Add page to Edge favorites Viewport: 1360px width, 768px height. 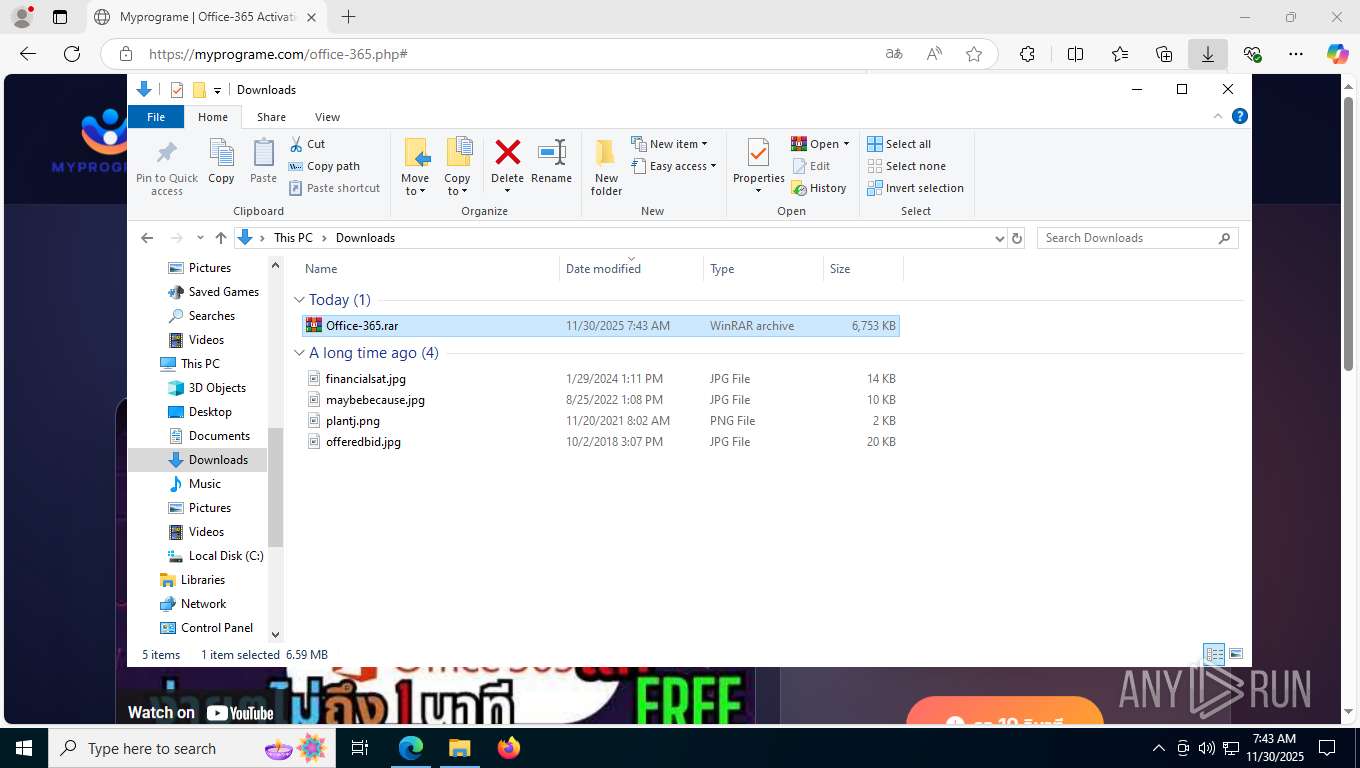point(974,54)
